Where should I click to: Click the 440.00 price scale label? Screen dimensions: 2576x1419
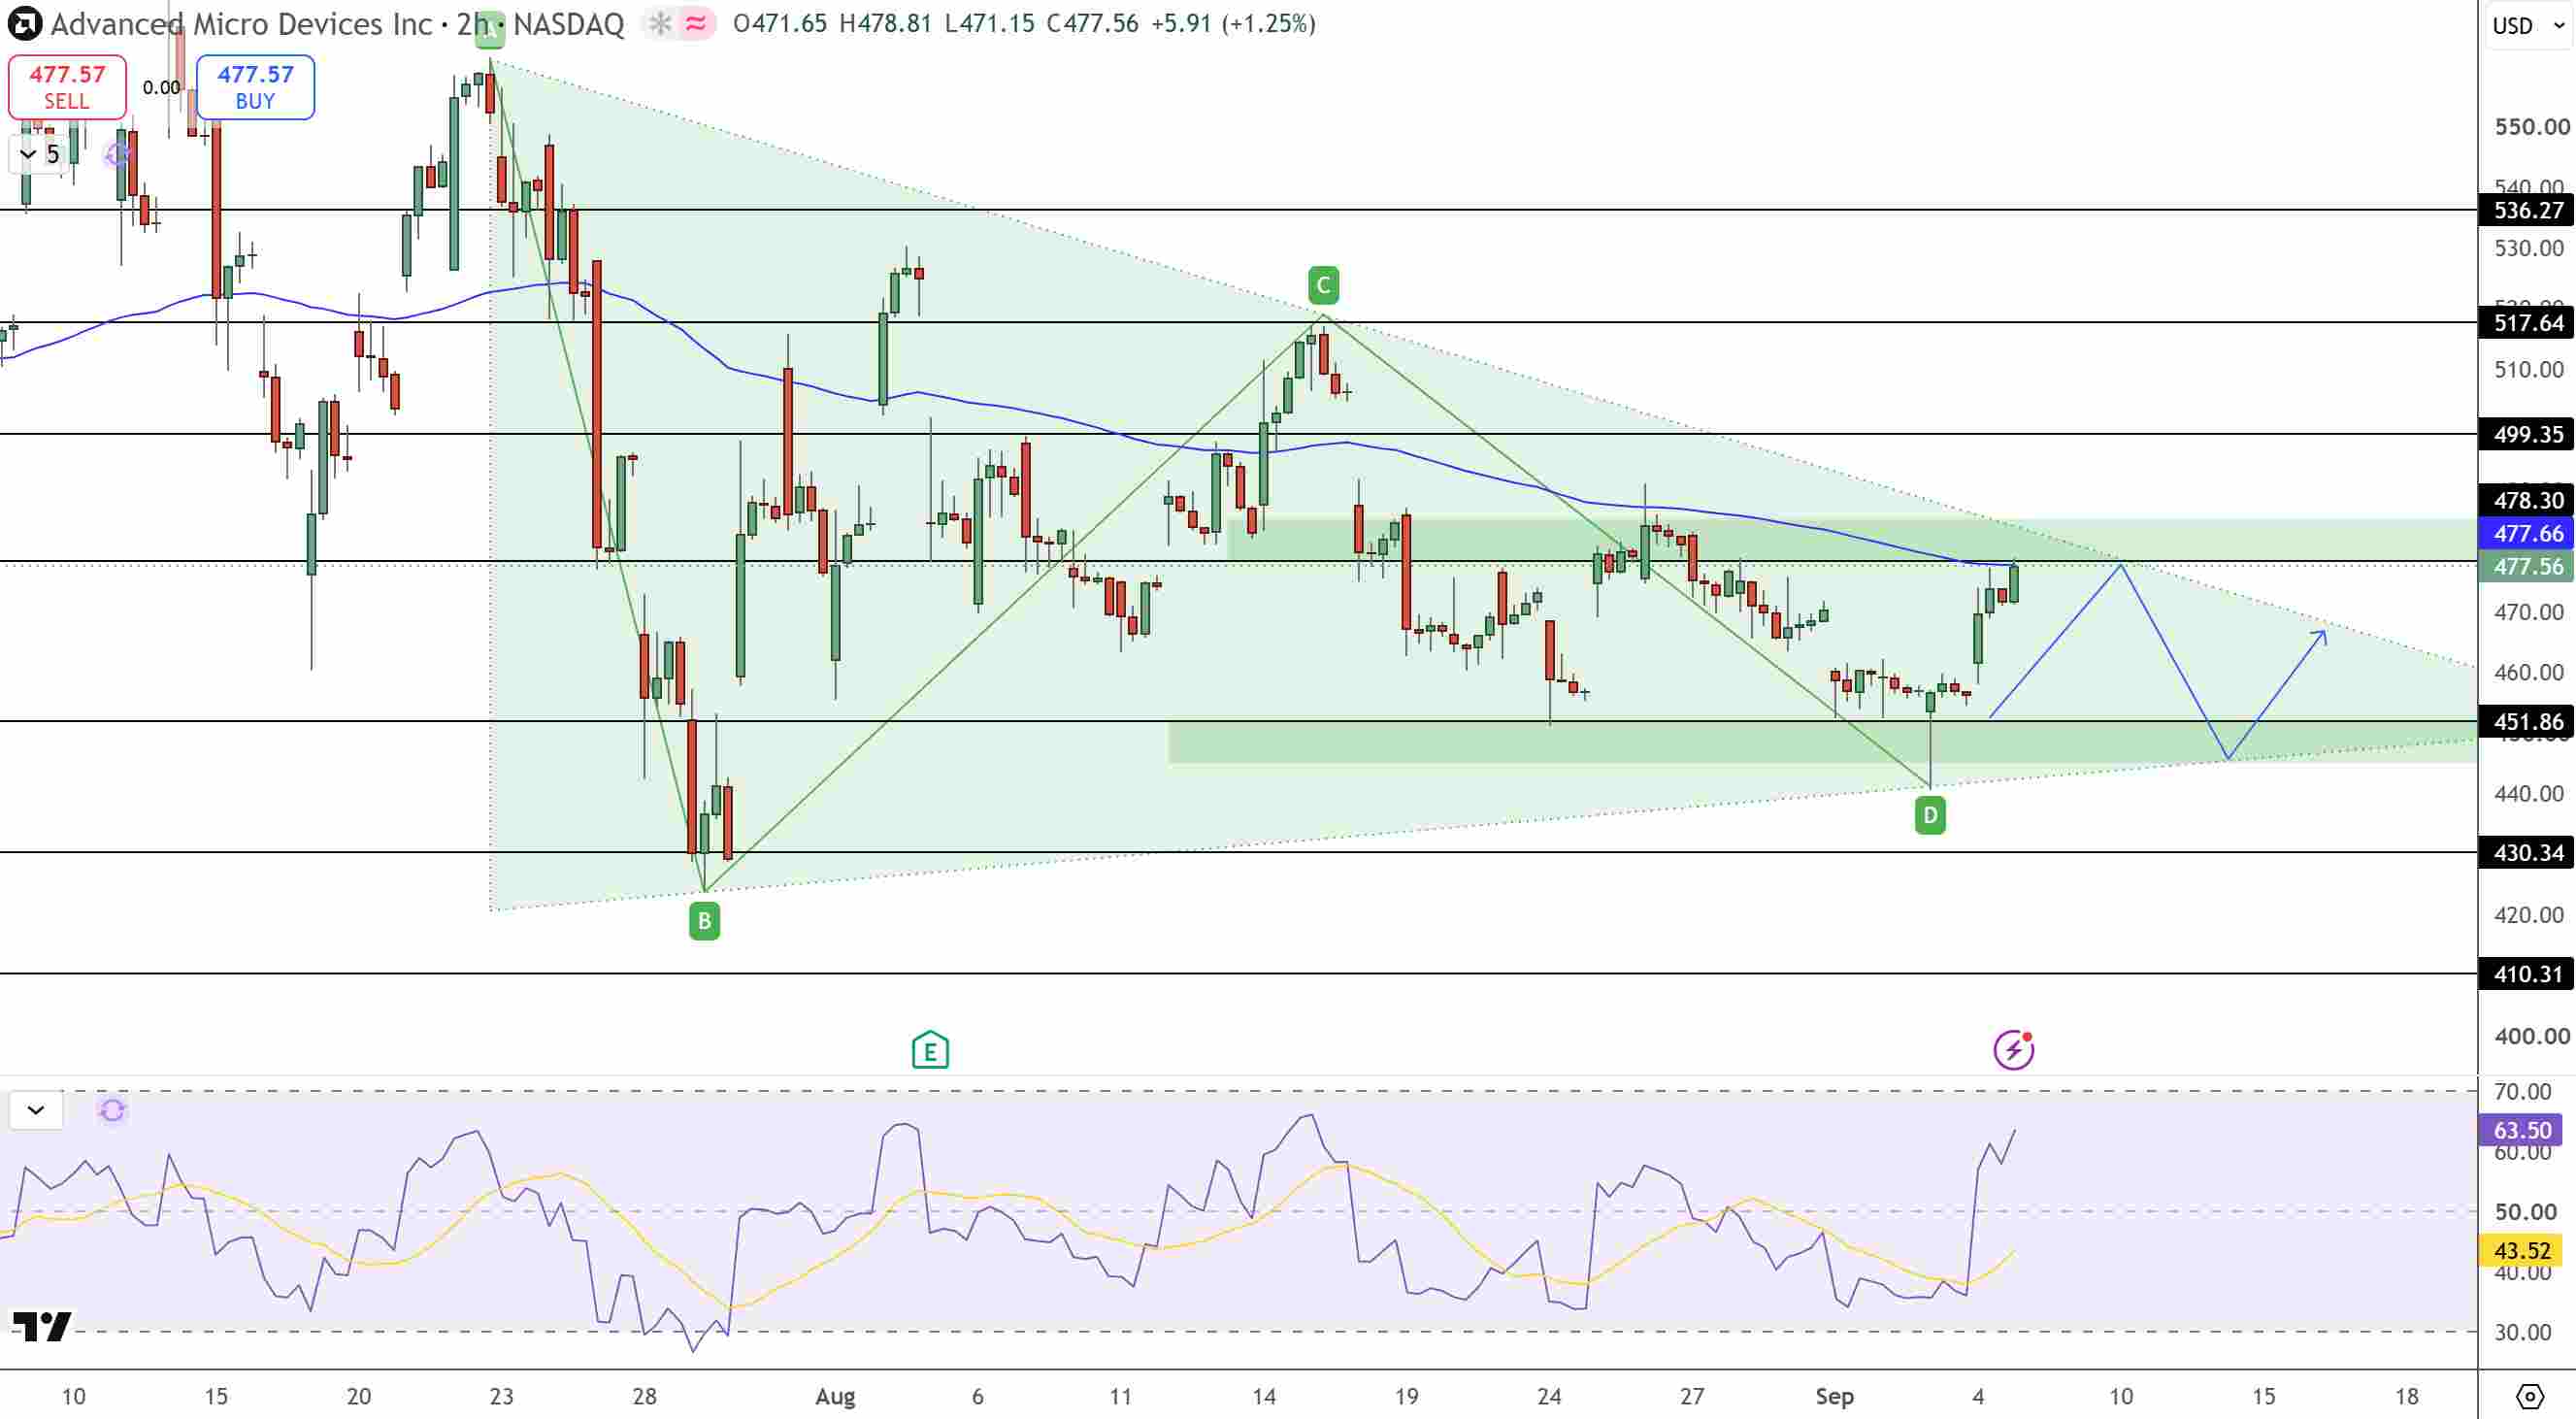coord(2531,794)
